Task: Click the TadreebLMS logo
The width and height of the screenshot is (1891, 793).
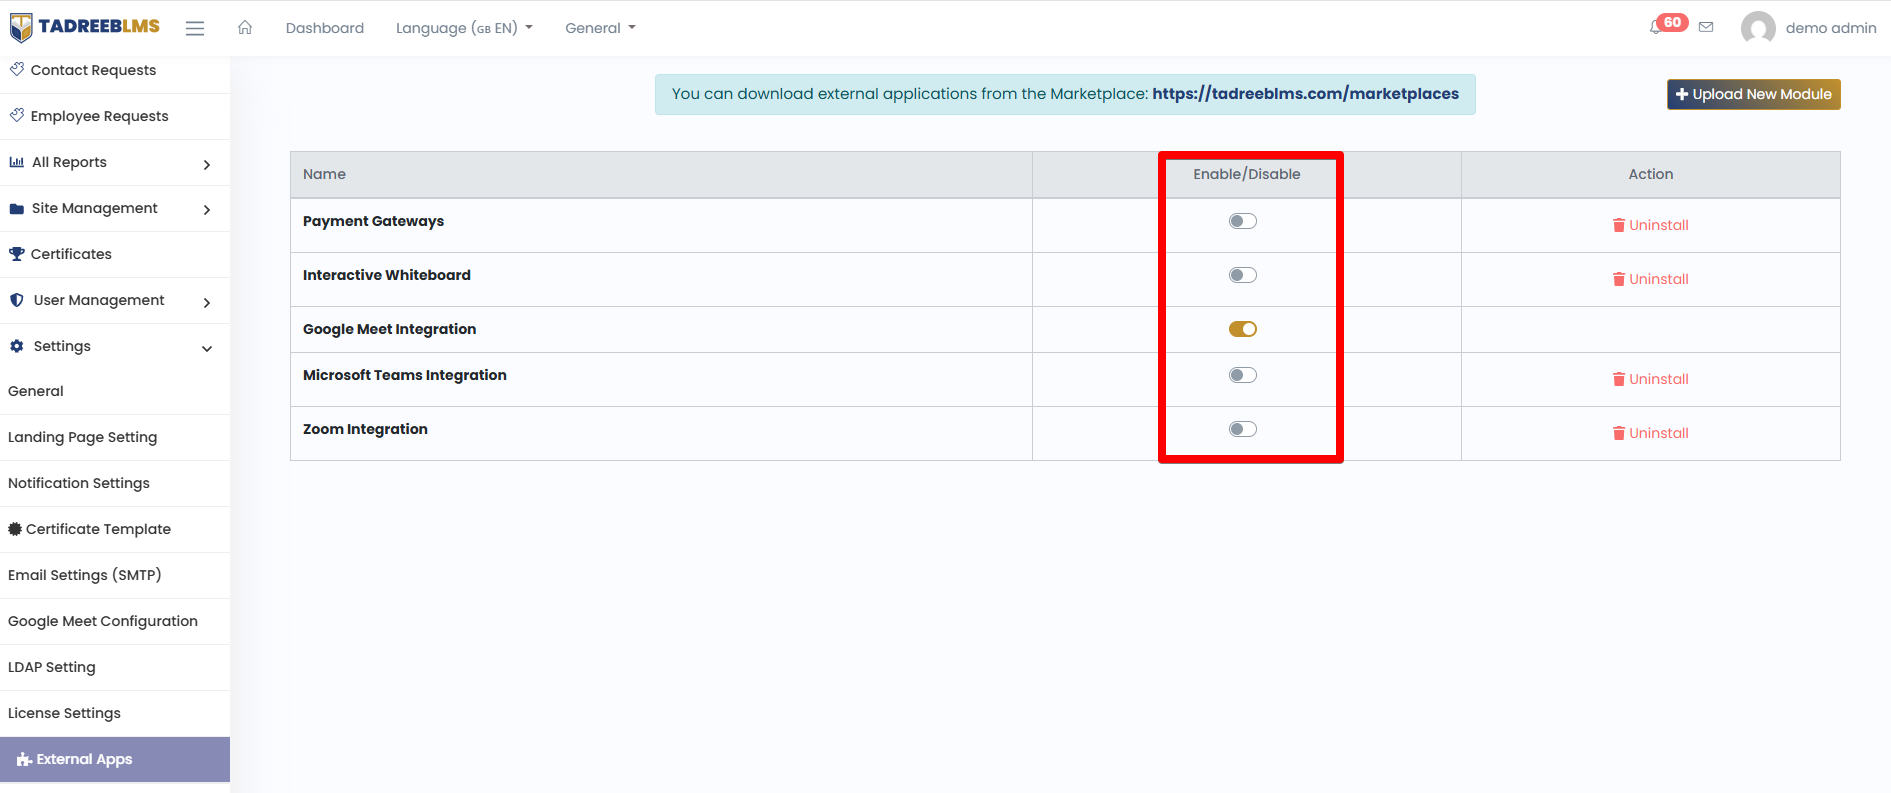Action: click(x=85, y=27)
